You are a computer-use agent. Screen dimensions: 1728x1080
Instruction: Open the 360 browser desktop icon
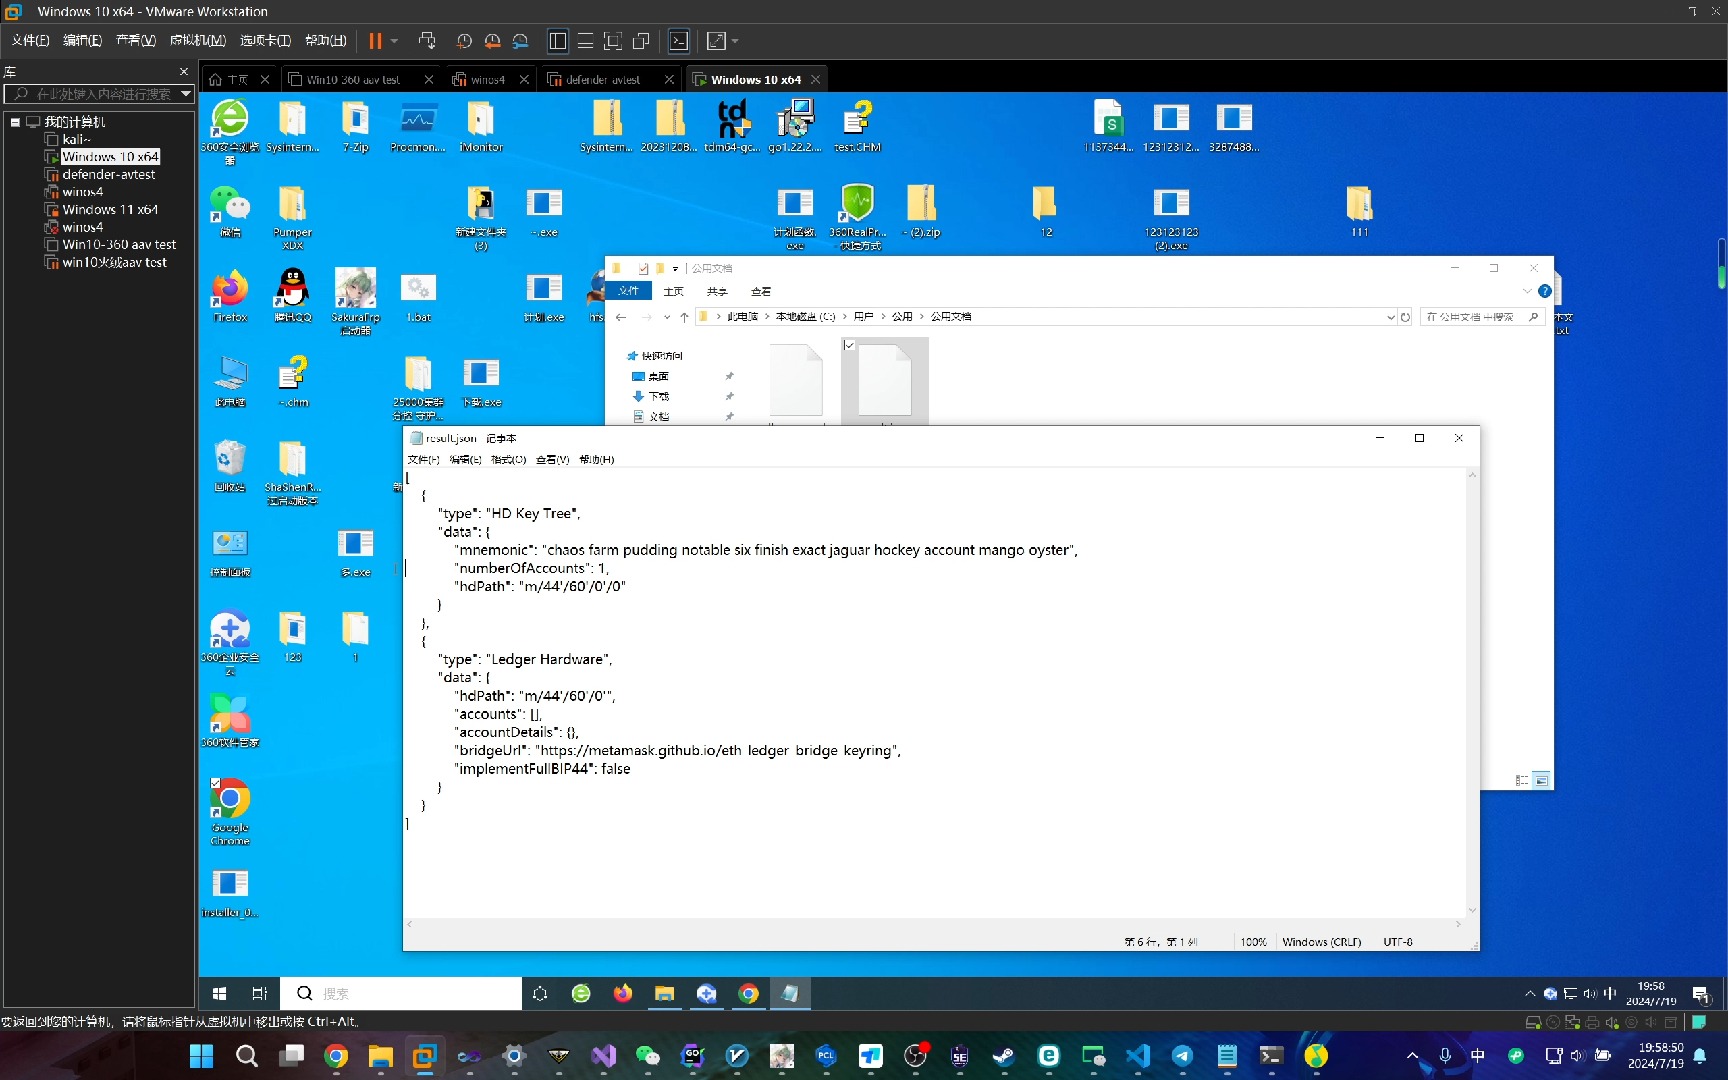pyautogui.click(x=230, y=129)
